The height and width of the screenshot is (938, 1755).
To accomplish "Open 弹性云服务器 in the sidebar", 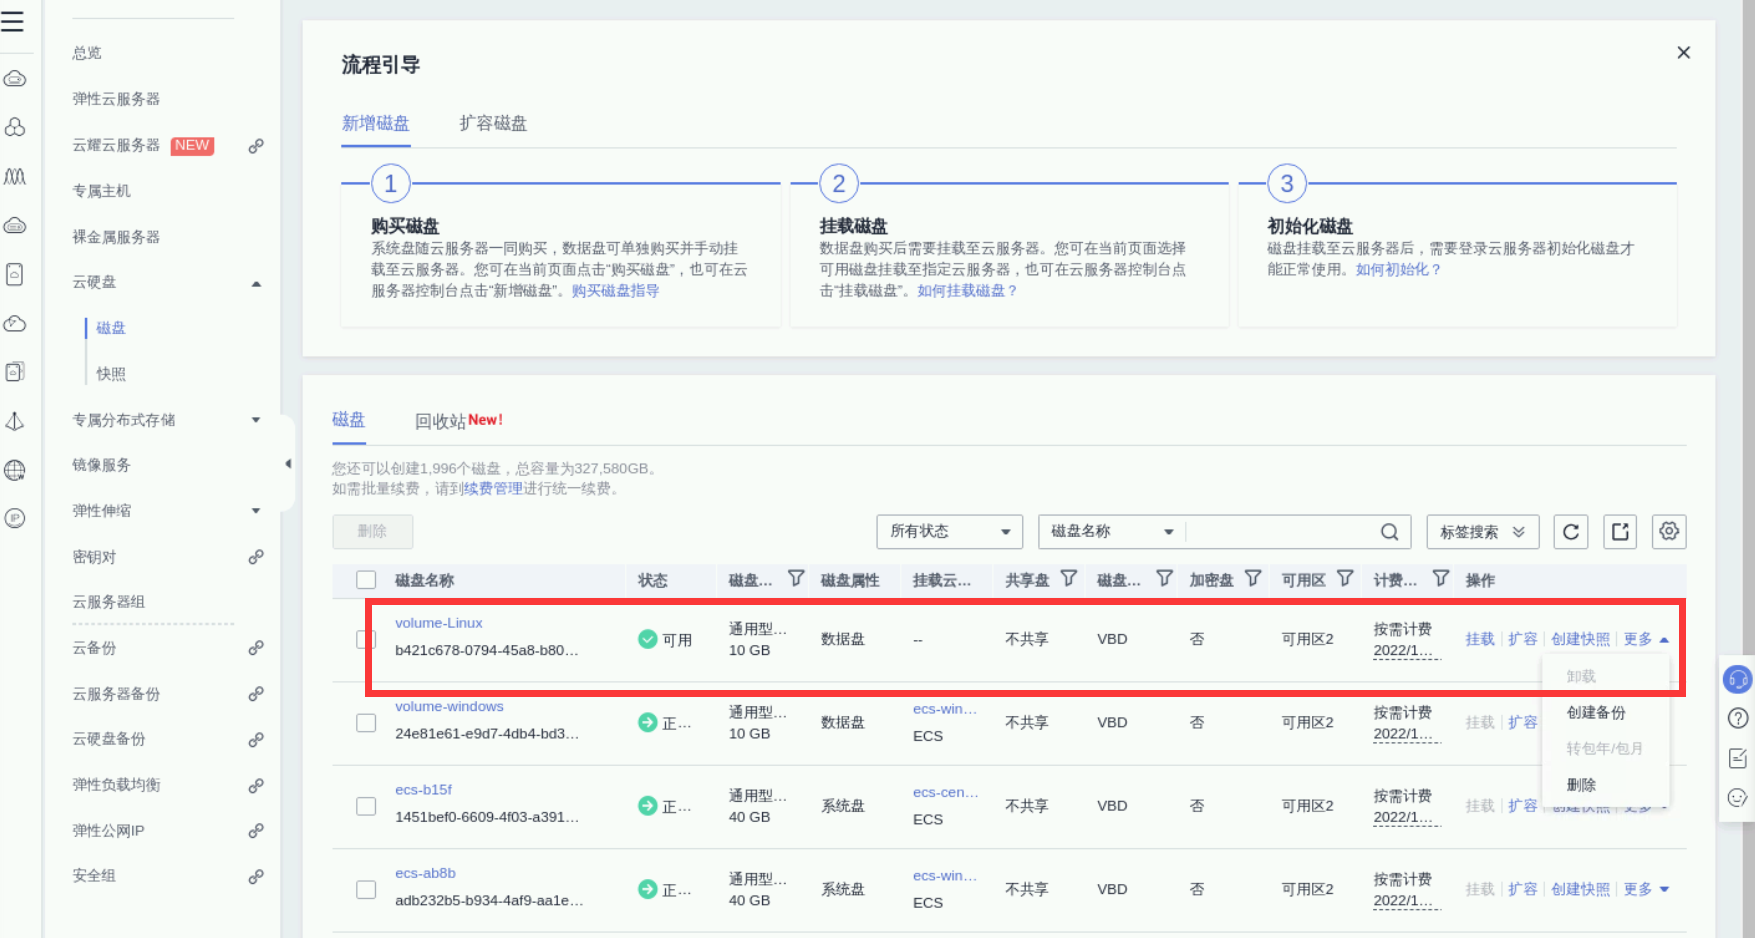I will [116, 99].
